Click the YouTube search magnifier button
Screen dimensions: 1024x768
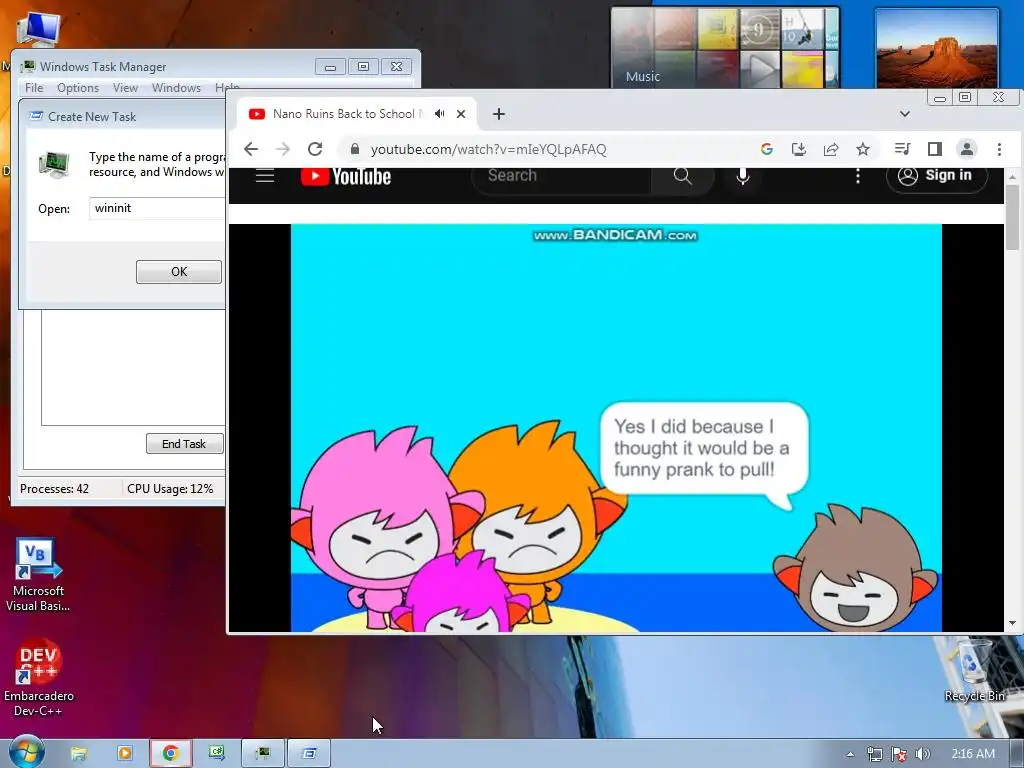(682, 176)
